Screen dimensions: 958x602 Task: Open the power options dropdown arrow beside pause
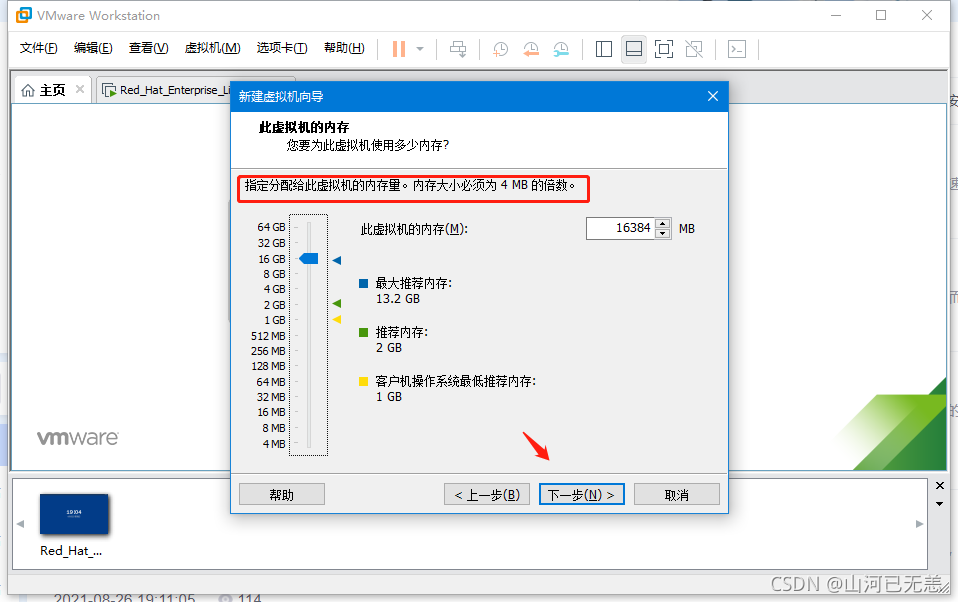[x=420, y=49]
